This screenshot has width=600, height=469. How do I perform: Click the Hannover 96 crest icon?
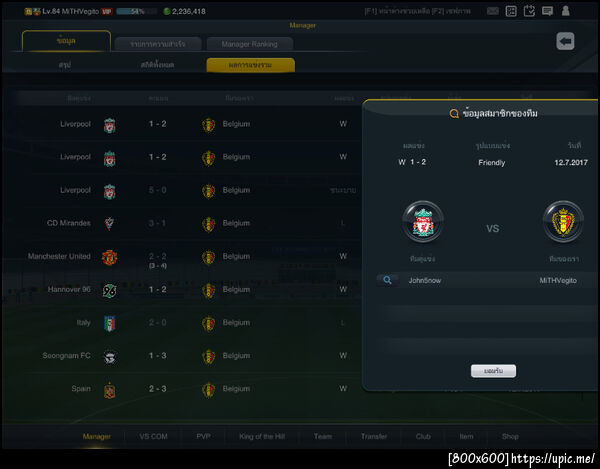pyautogui.click(x=109, y=290)
